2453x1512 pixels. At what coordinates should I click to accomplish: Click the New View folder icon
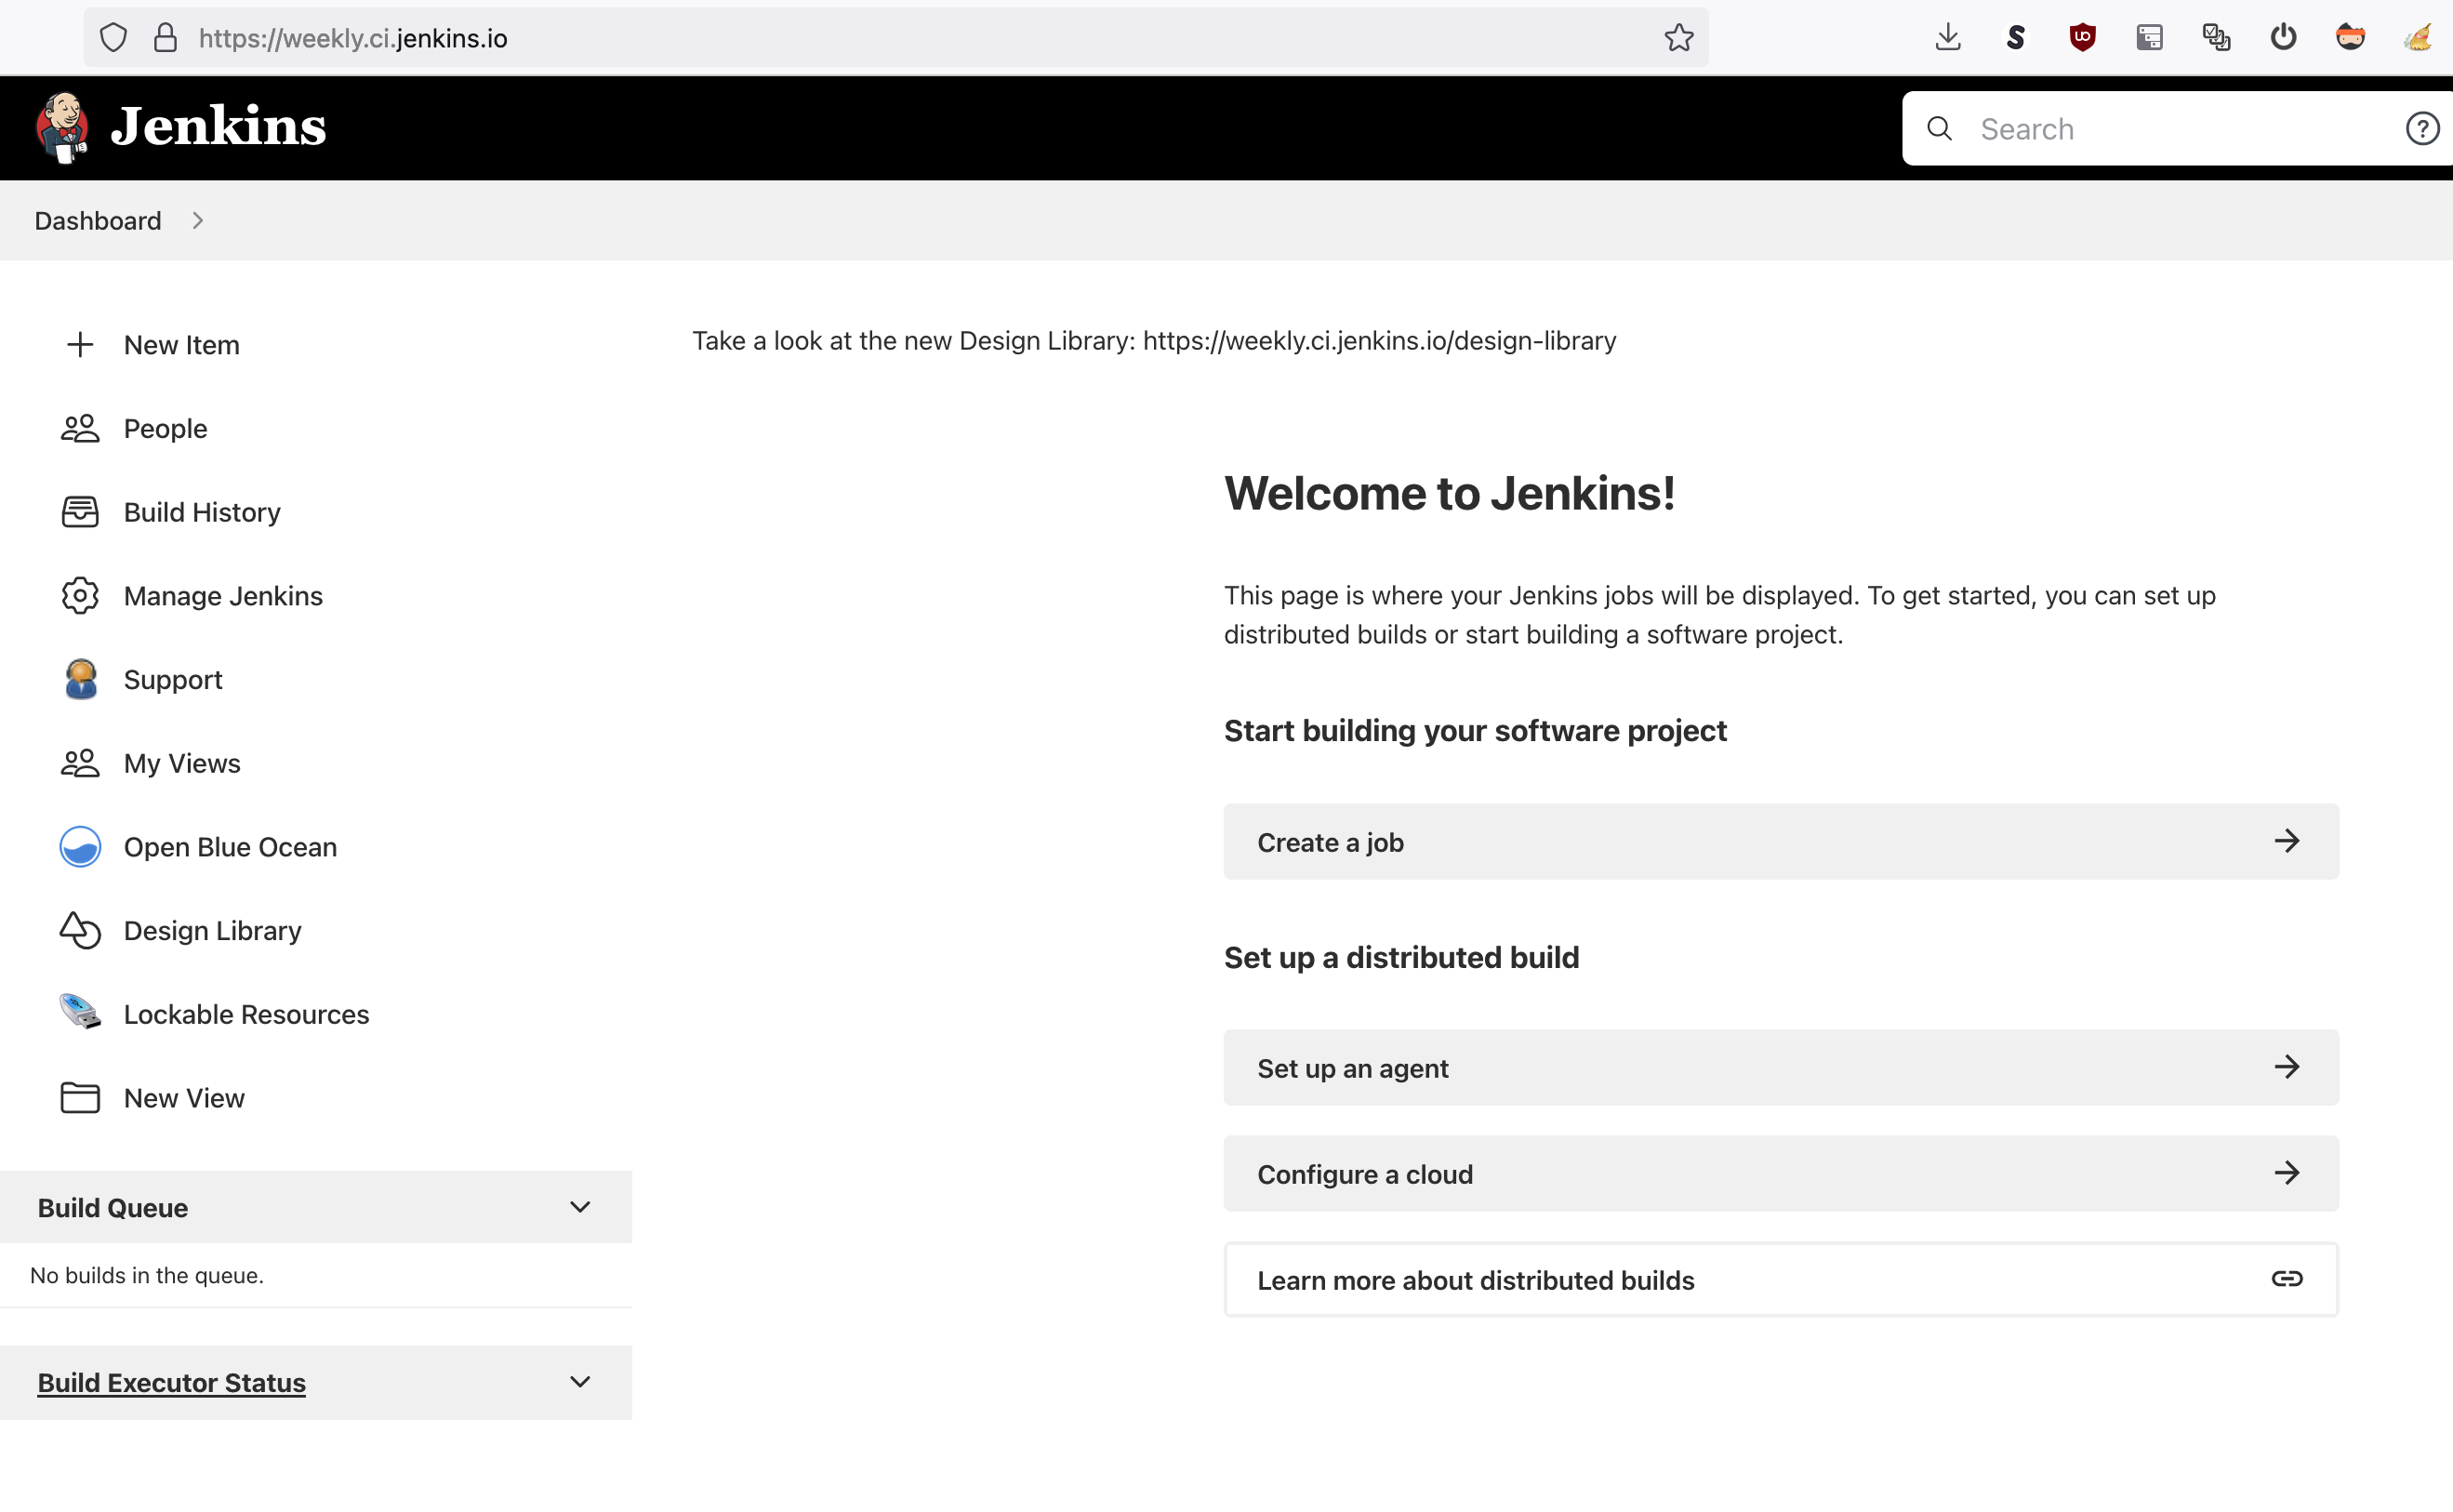pos(80,1098)
